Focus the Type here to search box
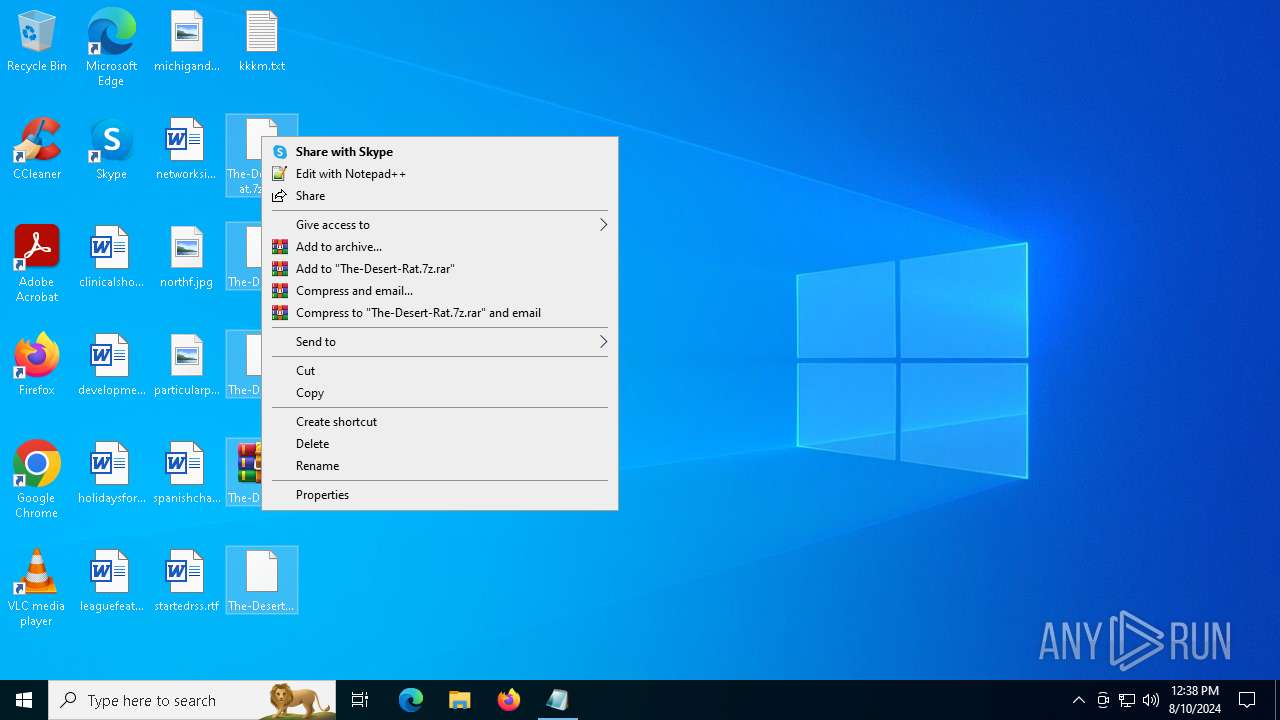 192,700
